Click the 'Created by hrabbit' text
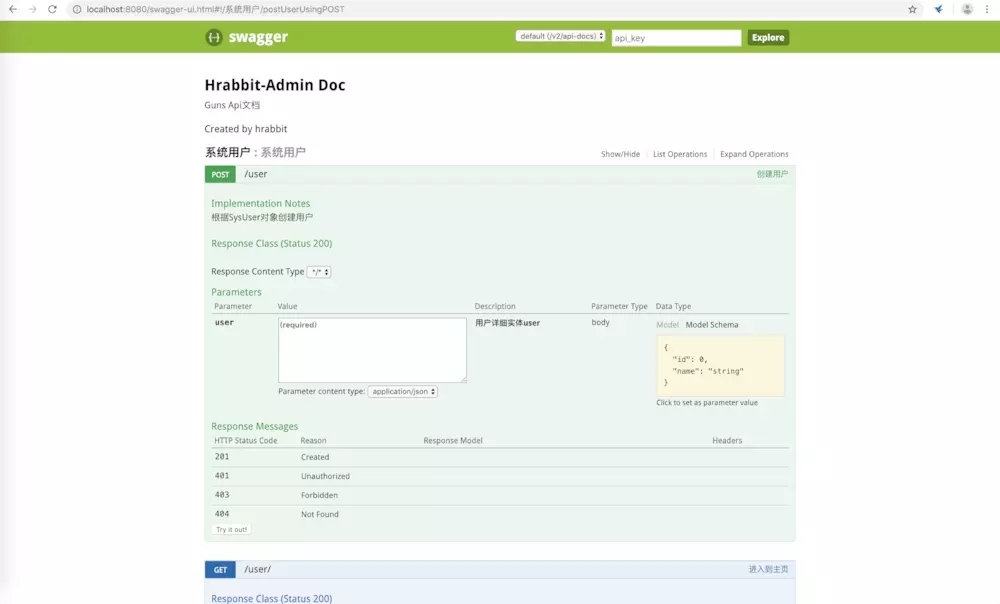The width and height of the screenshot is (1000, 604). (246, 129)
